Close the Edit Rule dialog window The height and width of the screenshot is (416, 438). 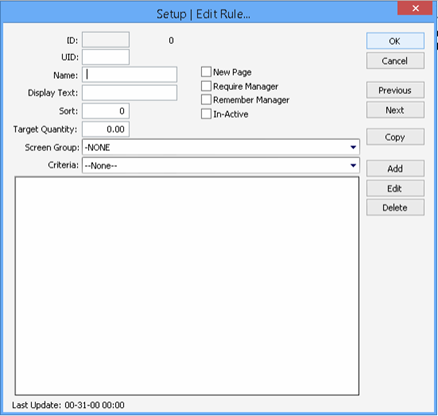coord(415,8)
